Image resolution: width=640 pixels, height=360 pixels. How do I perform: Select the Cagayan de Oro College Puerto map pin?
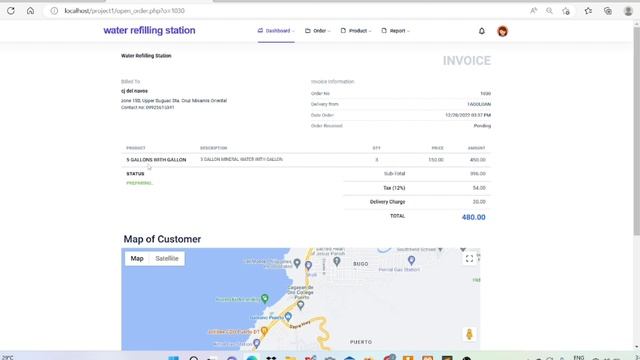(x=300, y=304)
